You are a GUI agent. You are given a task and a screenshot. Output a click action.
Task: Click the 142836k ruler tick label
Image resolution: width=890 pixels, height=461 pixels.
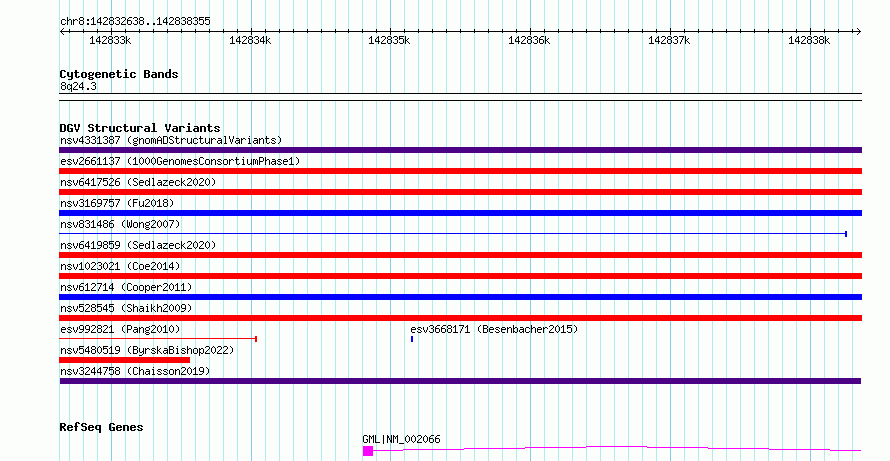click(530, 41)
